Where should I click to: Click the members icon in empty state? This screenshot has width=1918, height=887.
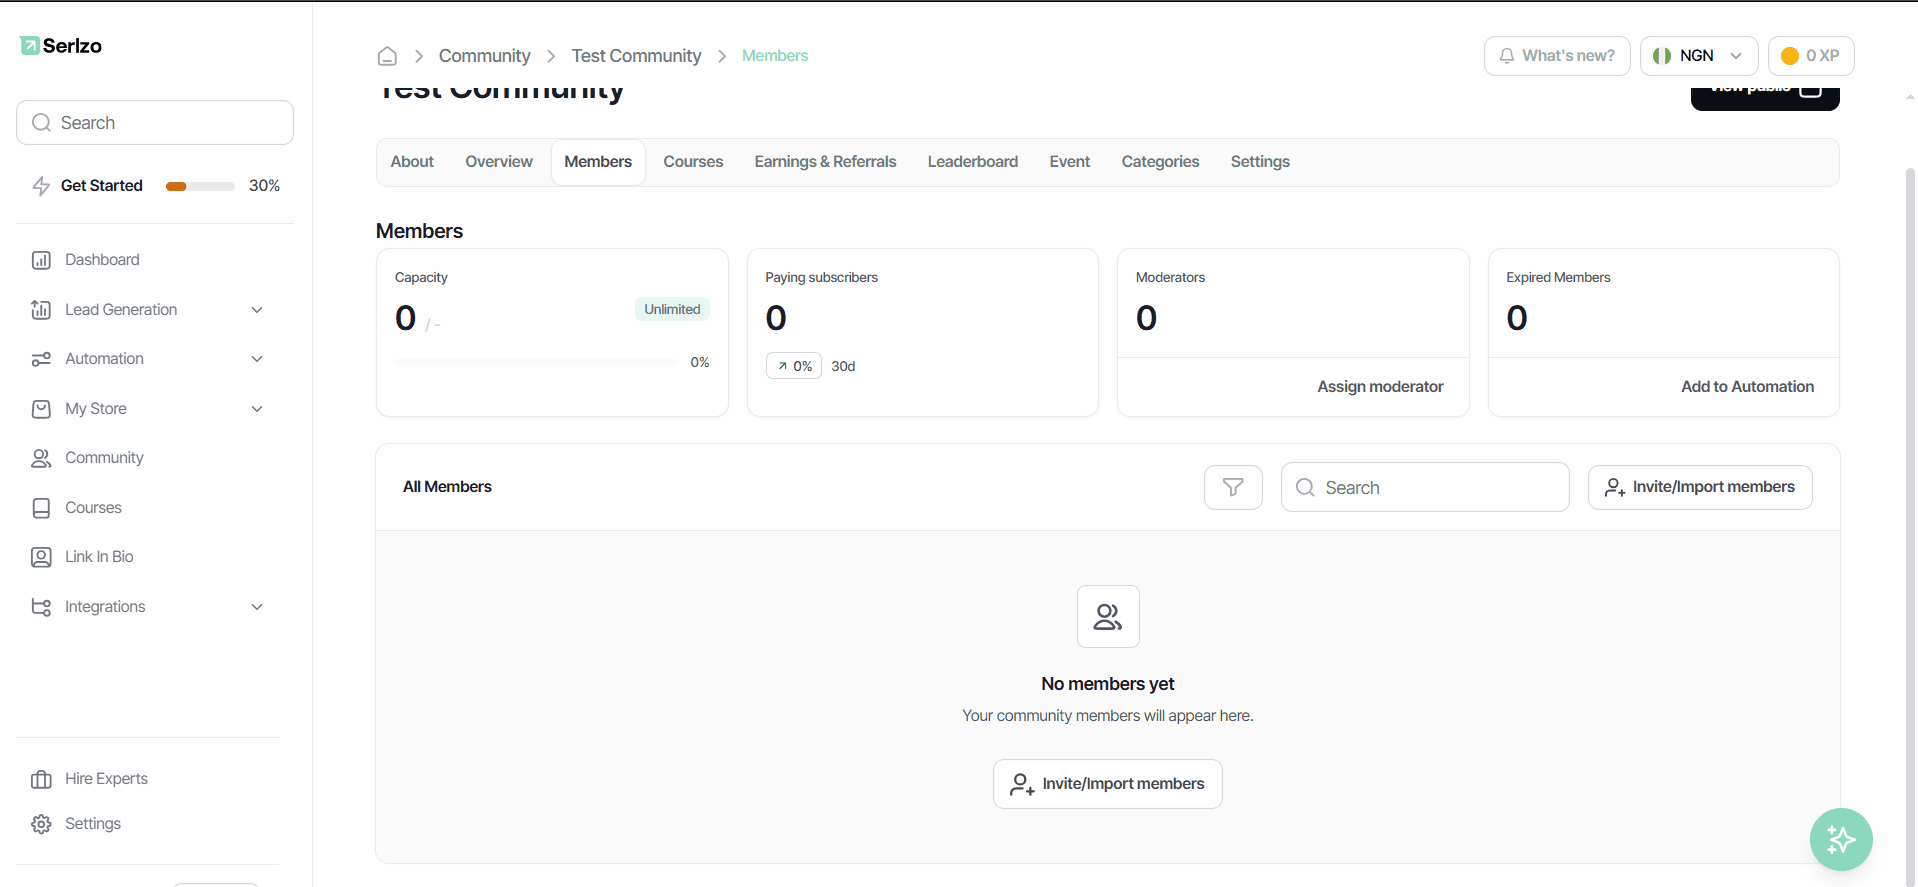coord(1108,616)
